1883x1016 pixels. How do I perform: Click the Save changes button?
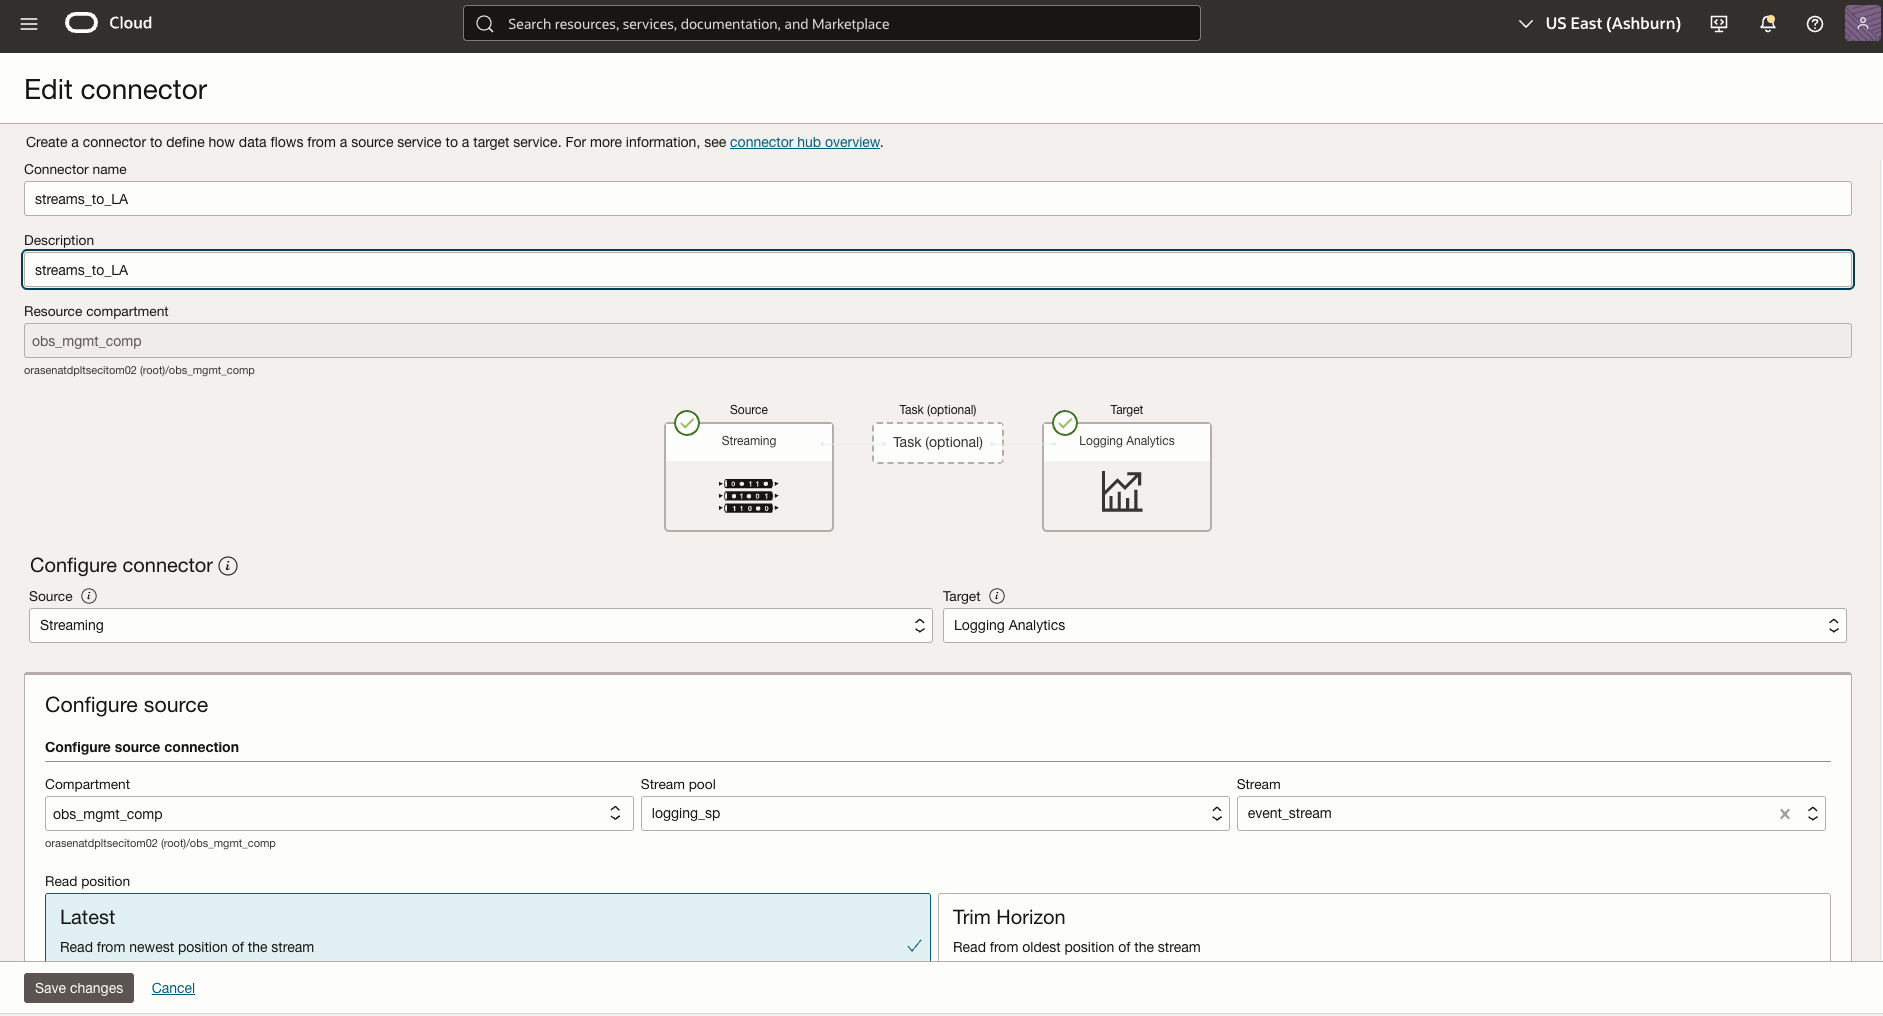pyautogui.click(x=78, y=987)
